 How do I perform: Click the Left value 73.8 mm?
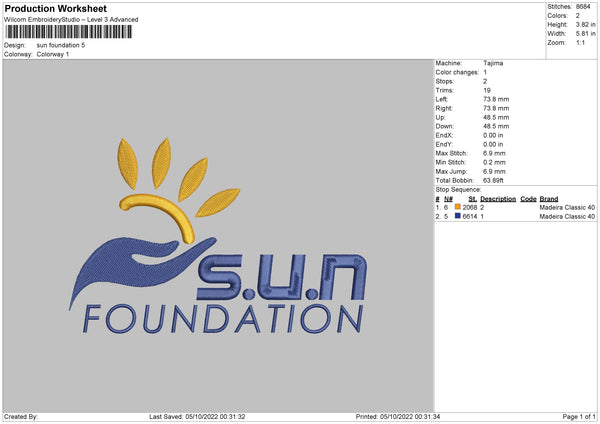pyautogui.click(x=496, y=99)
